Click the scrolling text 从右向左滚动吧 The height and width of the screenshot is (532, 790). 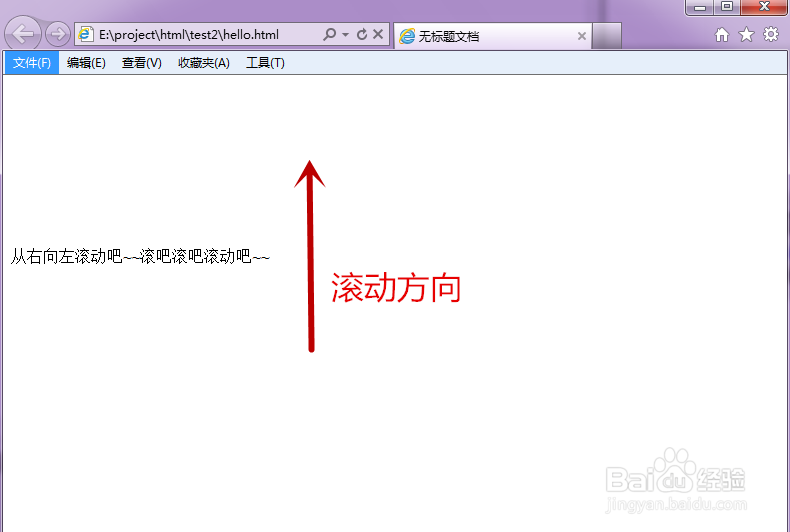(141, 256)
